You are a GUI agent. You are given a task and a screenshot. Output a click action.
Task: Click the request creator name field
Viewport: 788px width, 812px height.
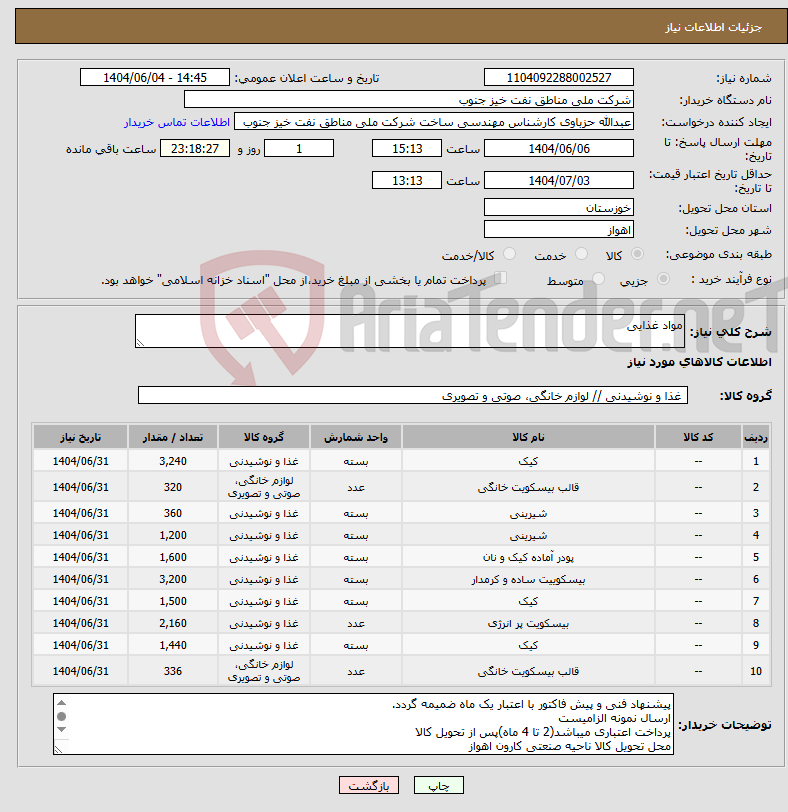(434, 122)
